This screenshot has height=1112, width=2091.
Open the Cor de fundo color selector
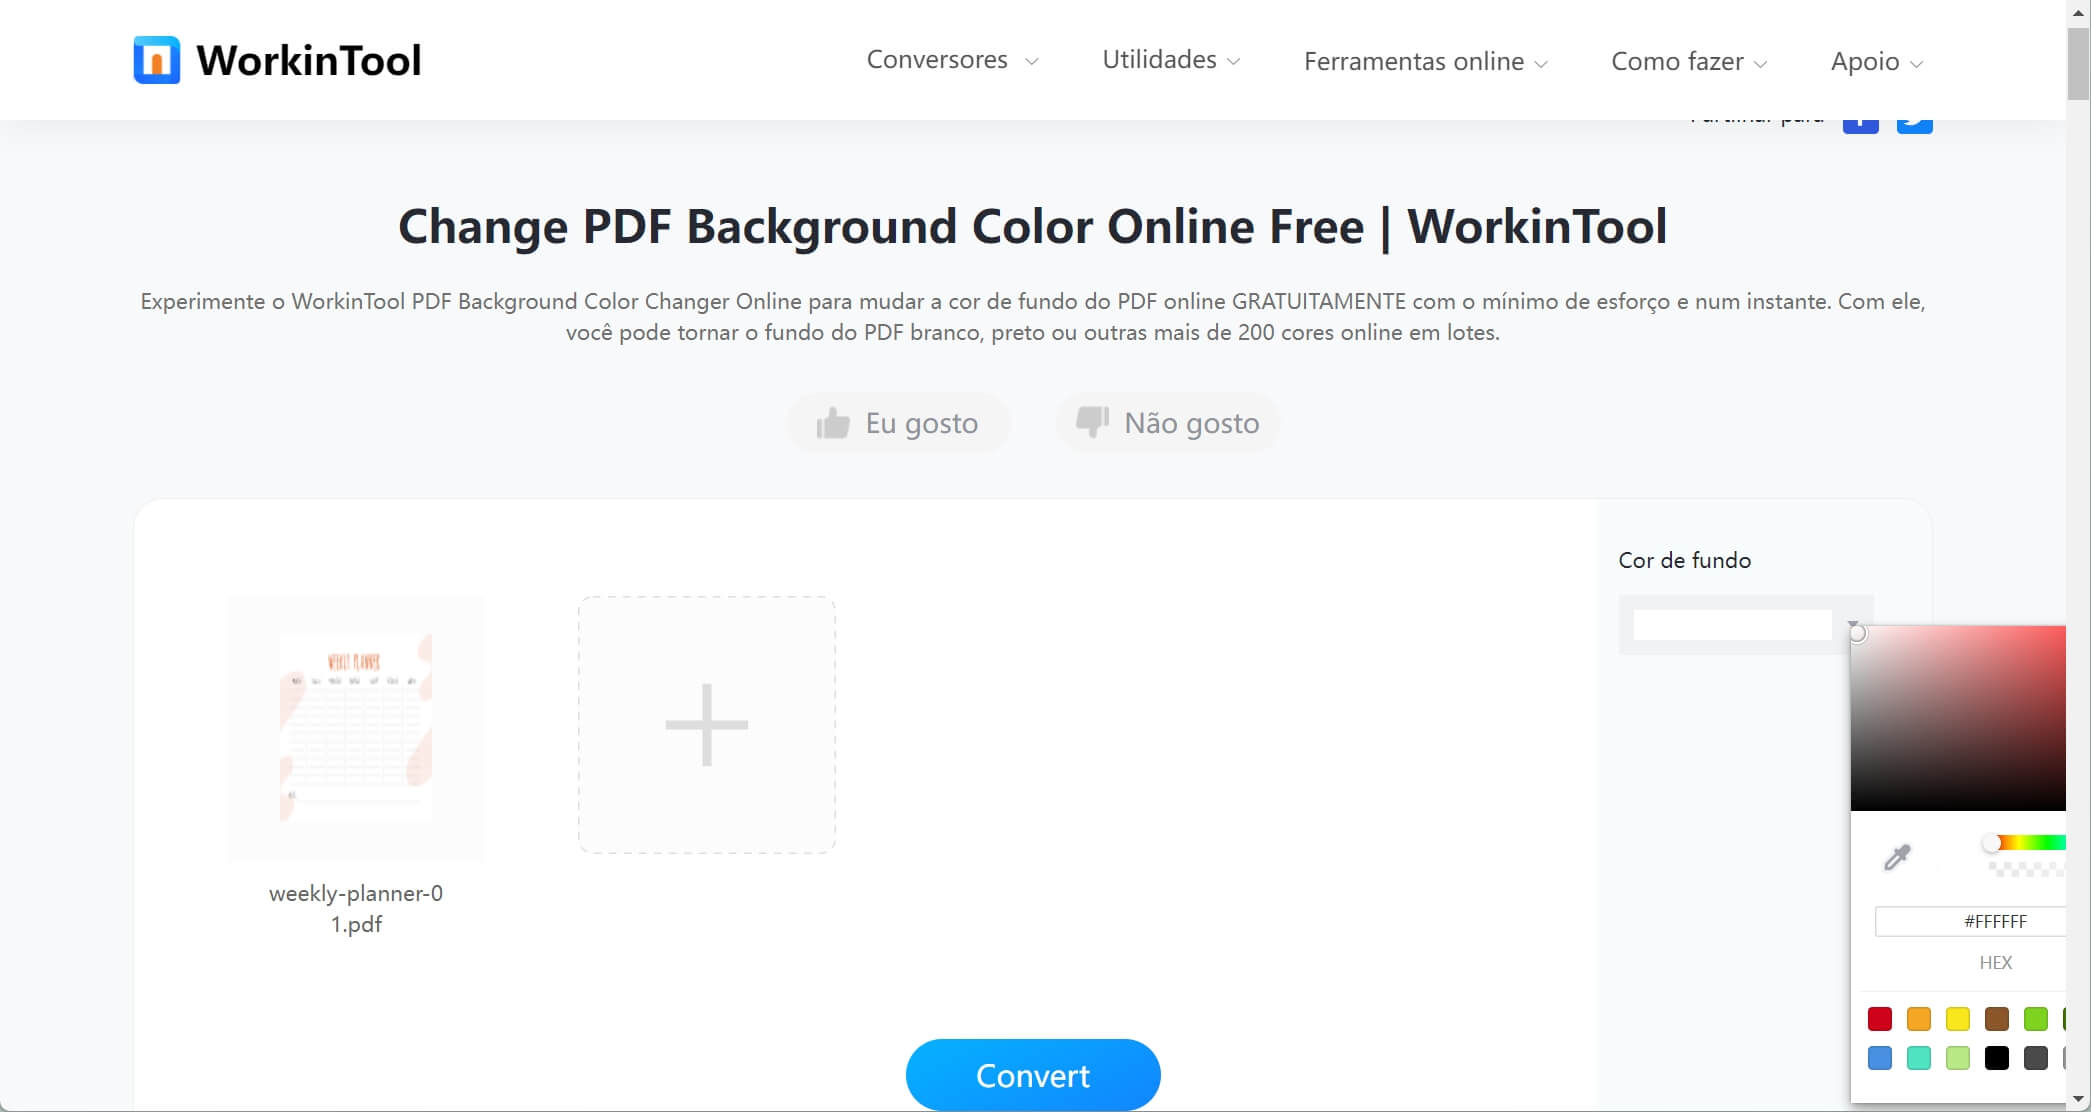pos(1745,625)
